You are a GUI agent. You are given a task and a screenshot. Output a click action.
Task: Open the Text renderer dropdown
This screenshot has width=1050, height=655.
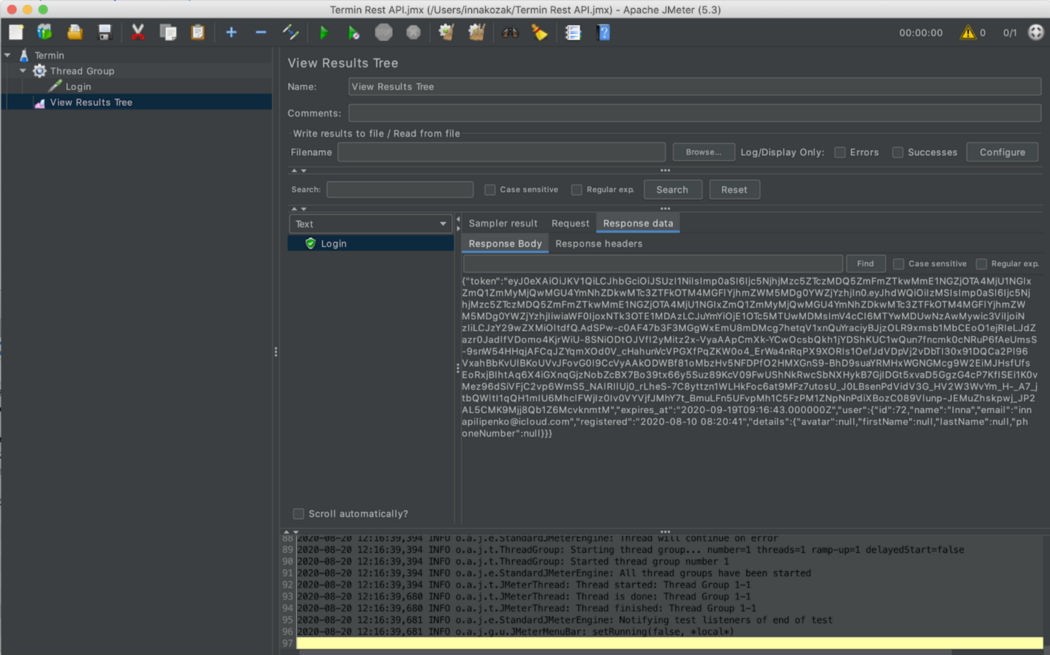coord(370,224)
